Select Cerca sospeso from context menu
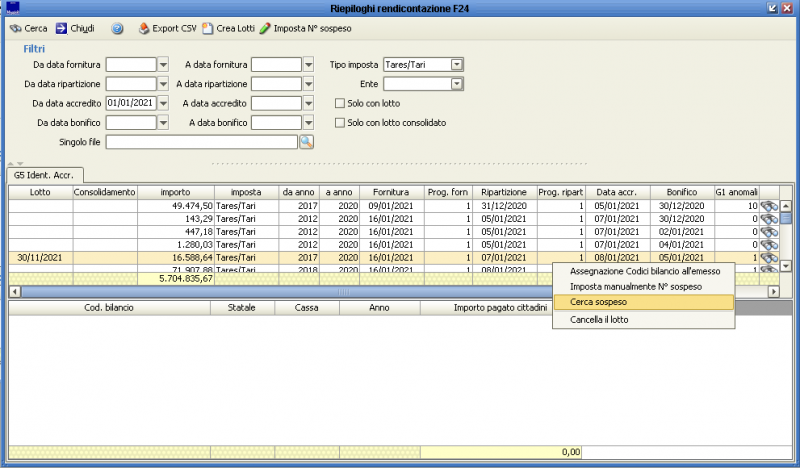 tap(643, 302)
